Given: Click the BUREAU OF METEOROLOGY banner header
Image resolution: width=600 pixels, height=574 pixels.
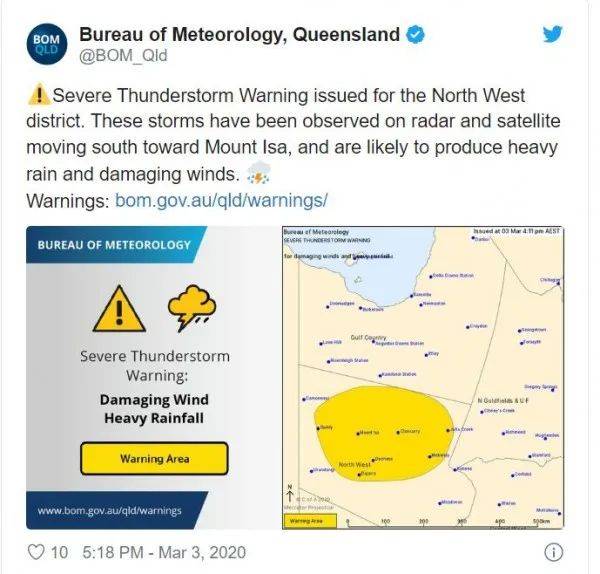Looking at the screenshot, I should (x=116, y=245).
